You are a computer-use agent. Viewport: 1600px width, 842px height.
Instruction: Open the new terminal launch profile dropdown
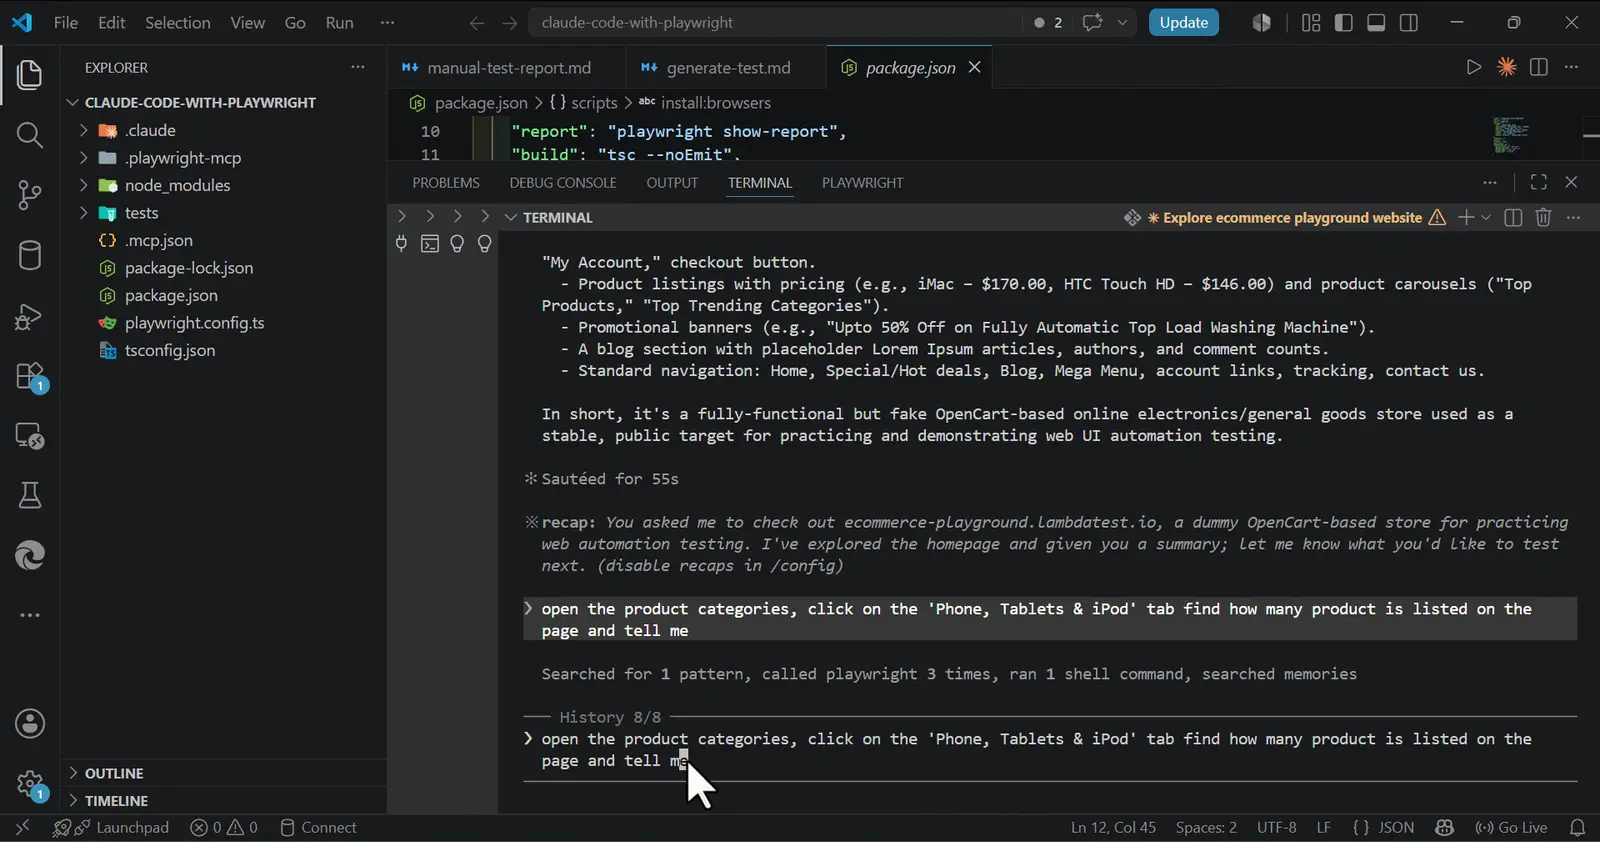point(1486,217)
